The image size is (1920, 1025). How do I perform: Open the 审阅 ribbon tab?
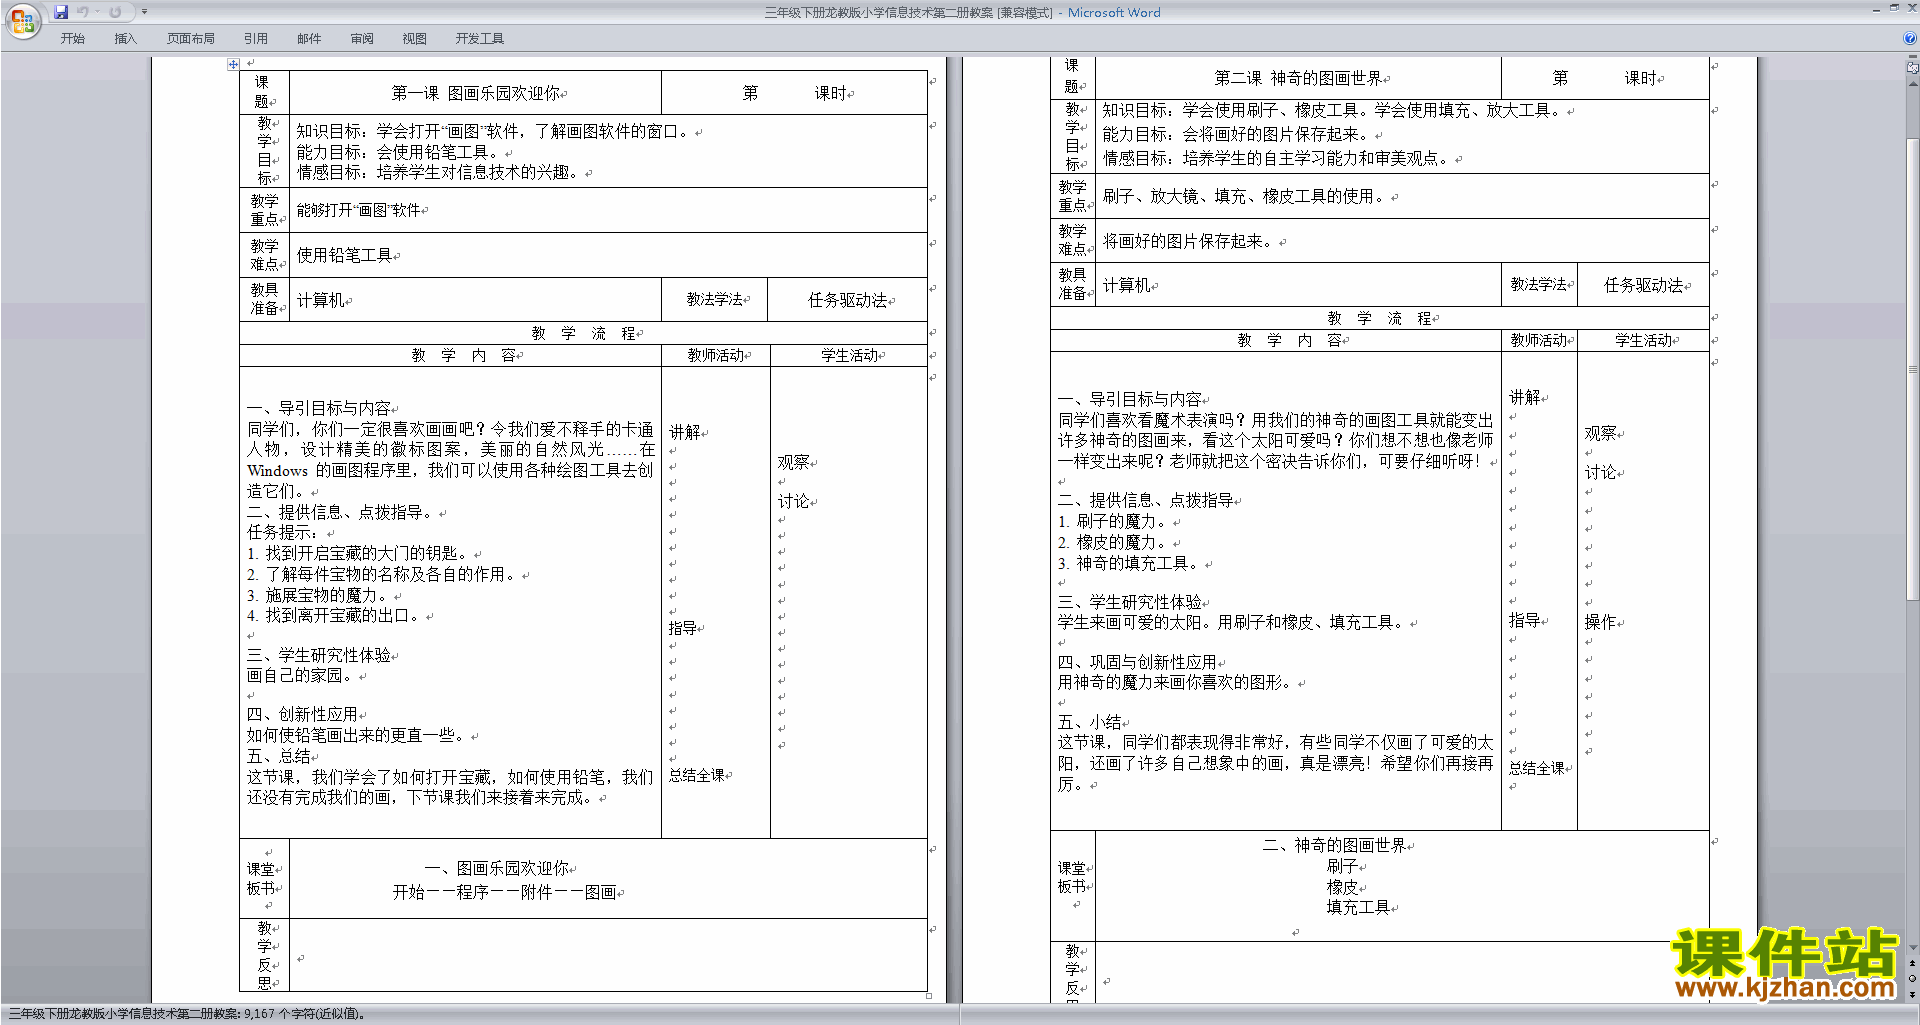coord(362,38)
